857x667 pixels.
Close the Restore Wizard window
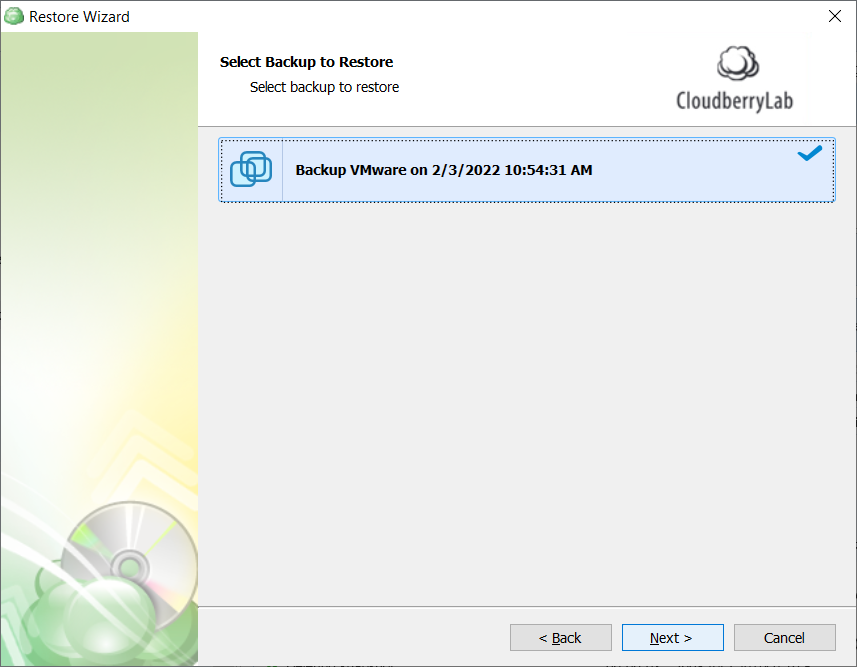pyautogui.click(x=835, y=16)
